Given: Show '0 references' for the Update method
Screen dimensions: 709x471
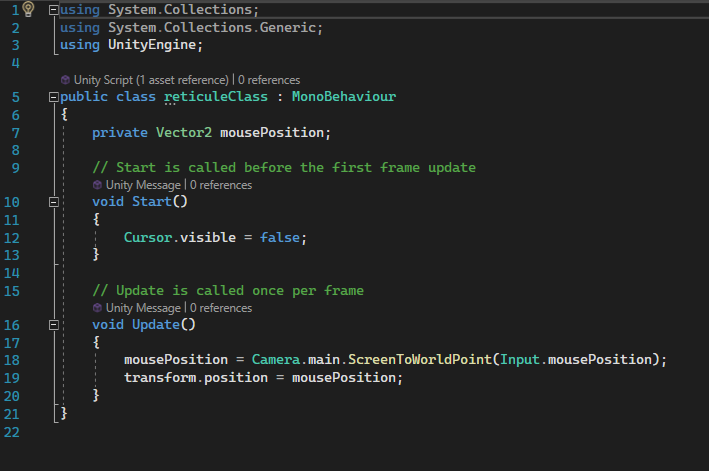Looking at the screenshot, I should tap(220, 308).
